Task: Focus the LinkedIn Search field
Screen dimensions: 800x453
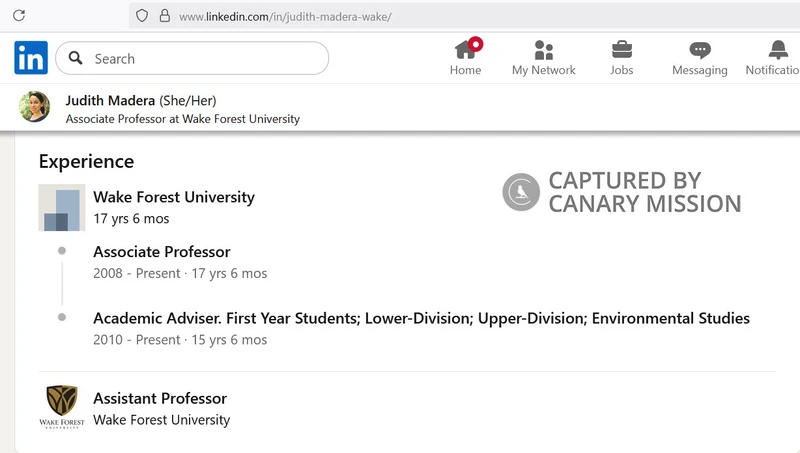Action: coord(192,58)
